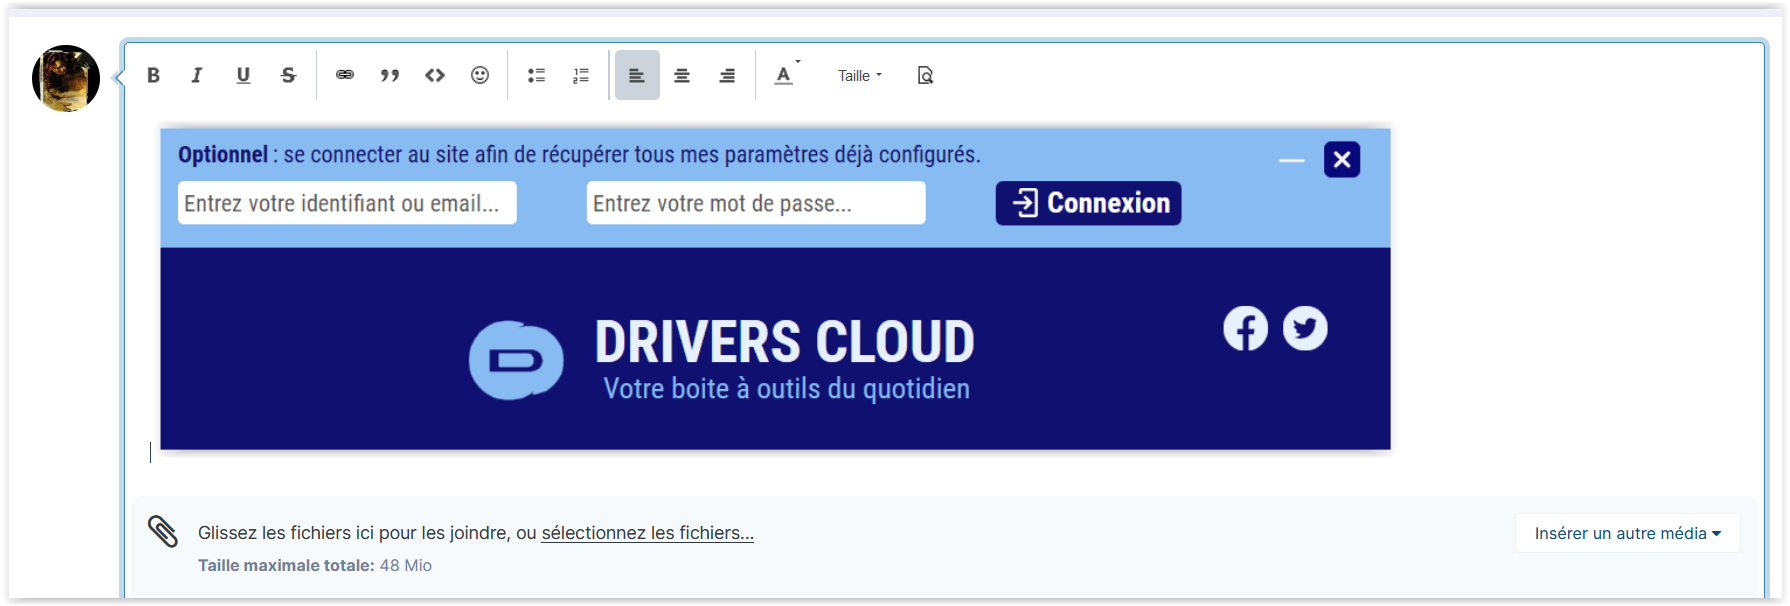Align text to the right

[x=727, y=75]
